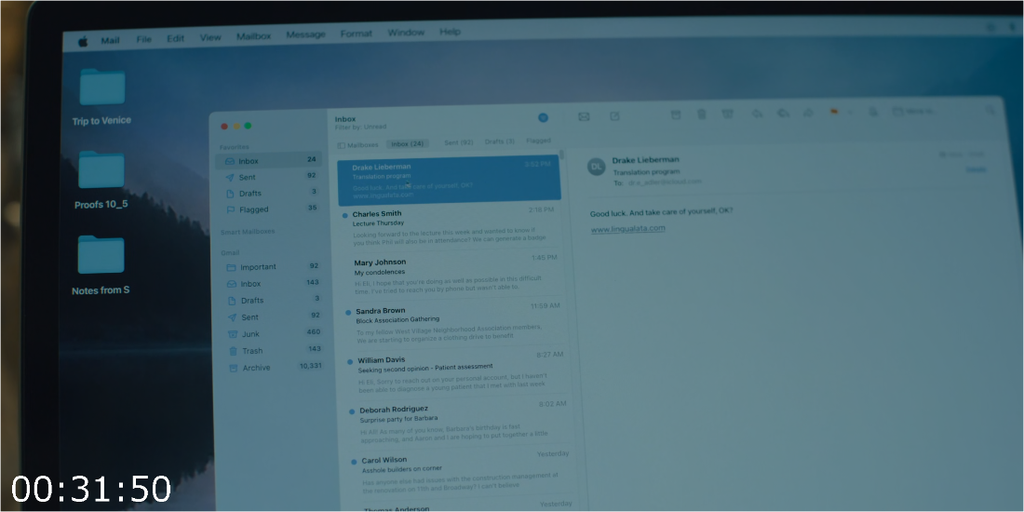The image size is (1024, 512).
Task: Toggle Mailboxes button in favorites bar
Action: click(x=358, y=145)
